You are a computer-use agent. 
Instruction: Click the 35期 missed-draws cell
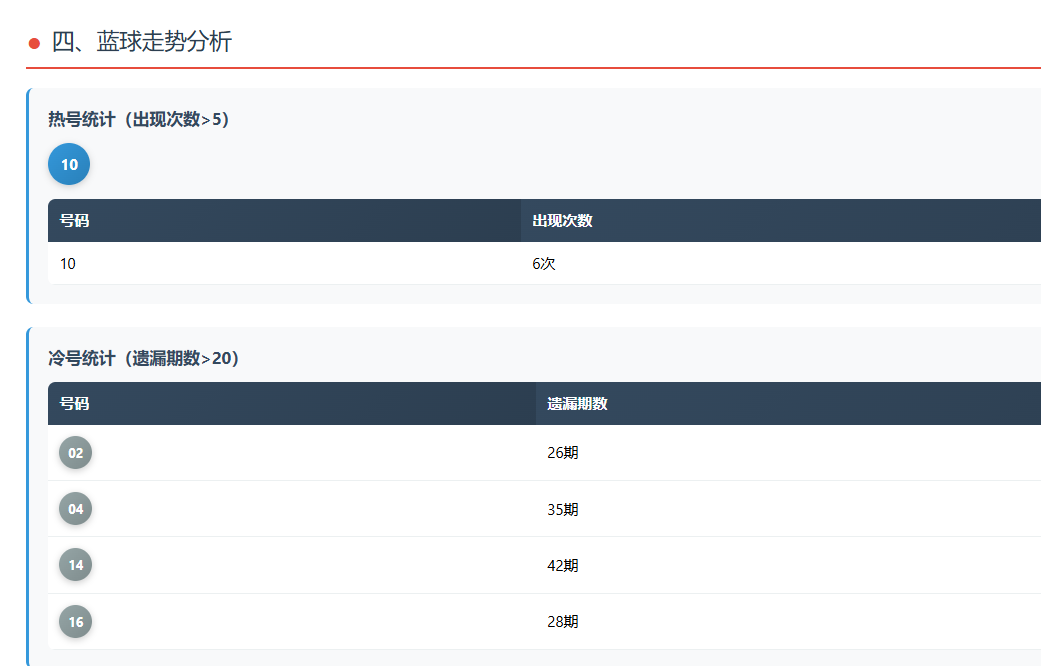coord(562,509)
